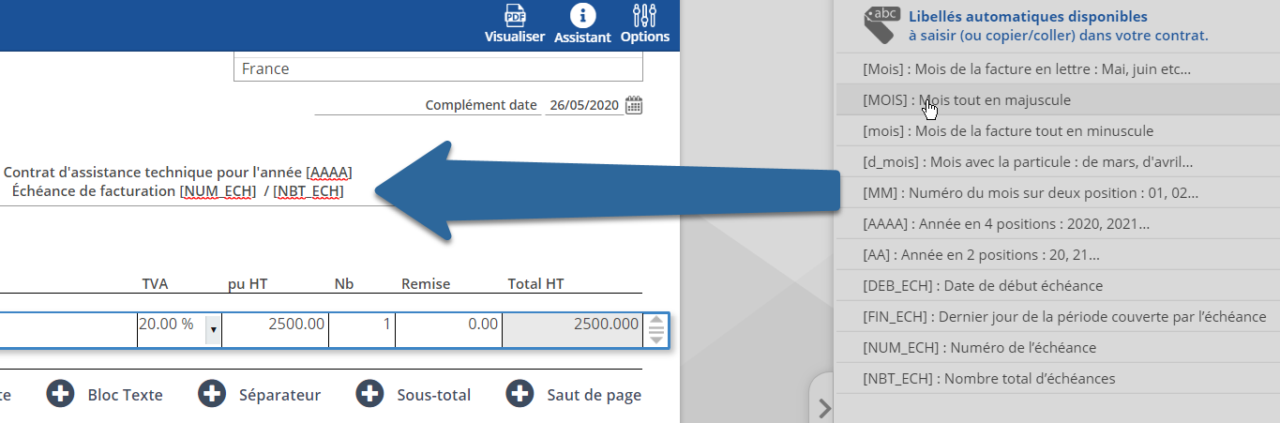Select the [MOIS] uppercase month label
Viewport: 1280px width, 423px height.
point(966,100)
